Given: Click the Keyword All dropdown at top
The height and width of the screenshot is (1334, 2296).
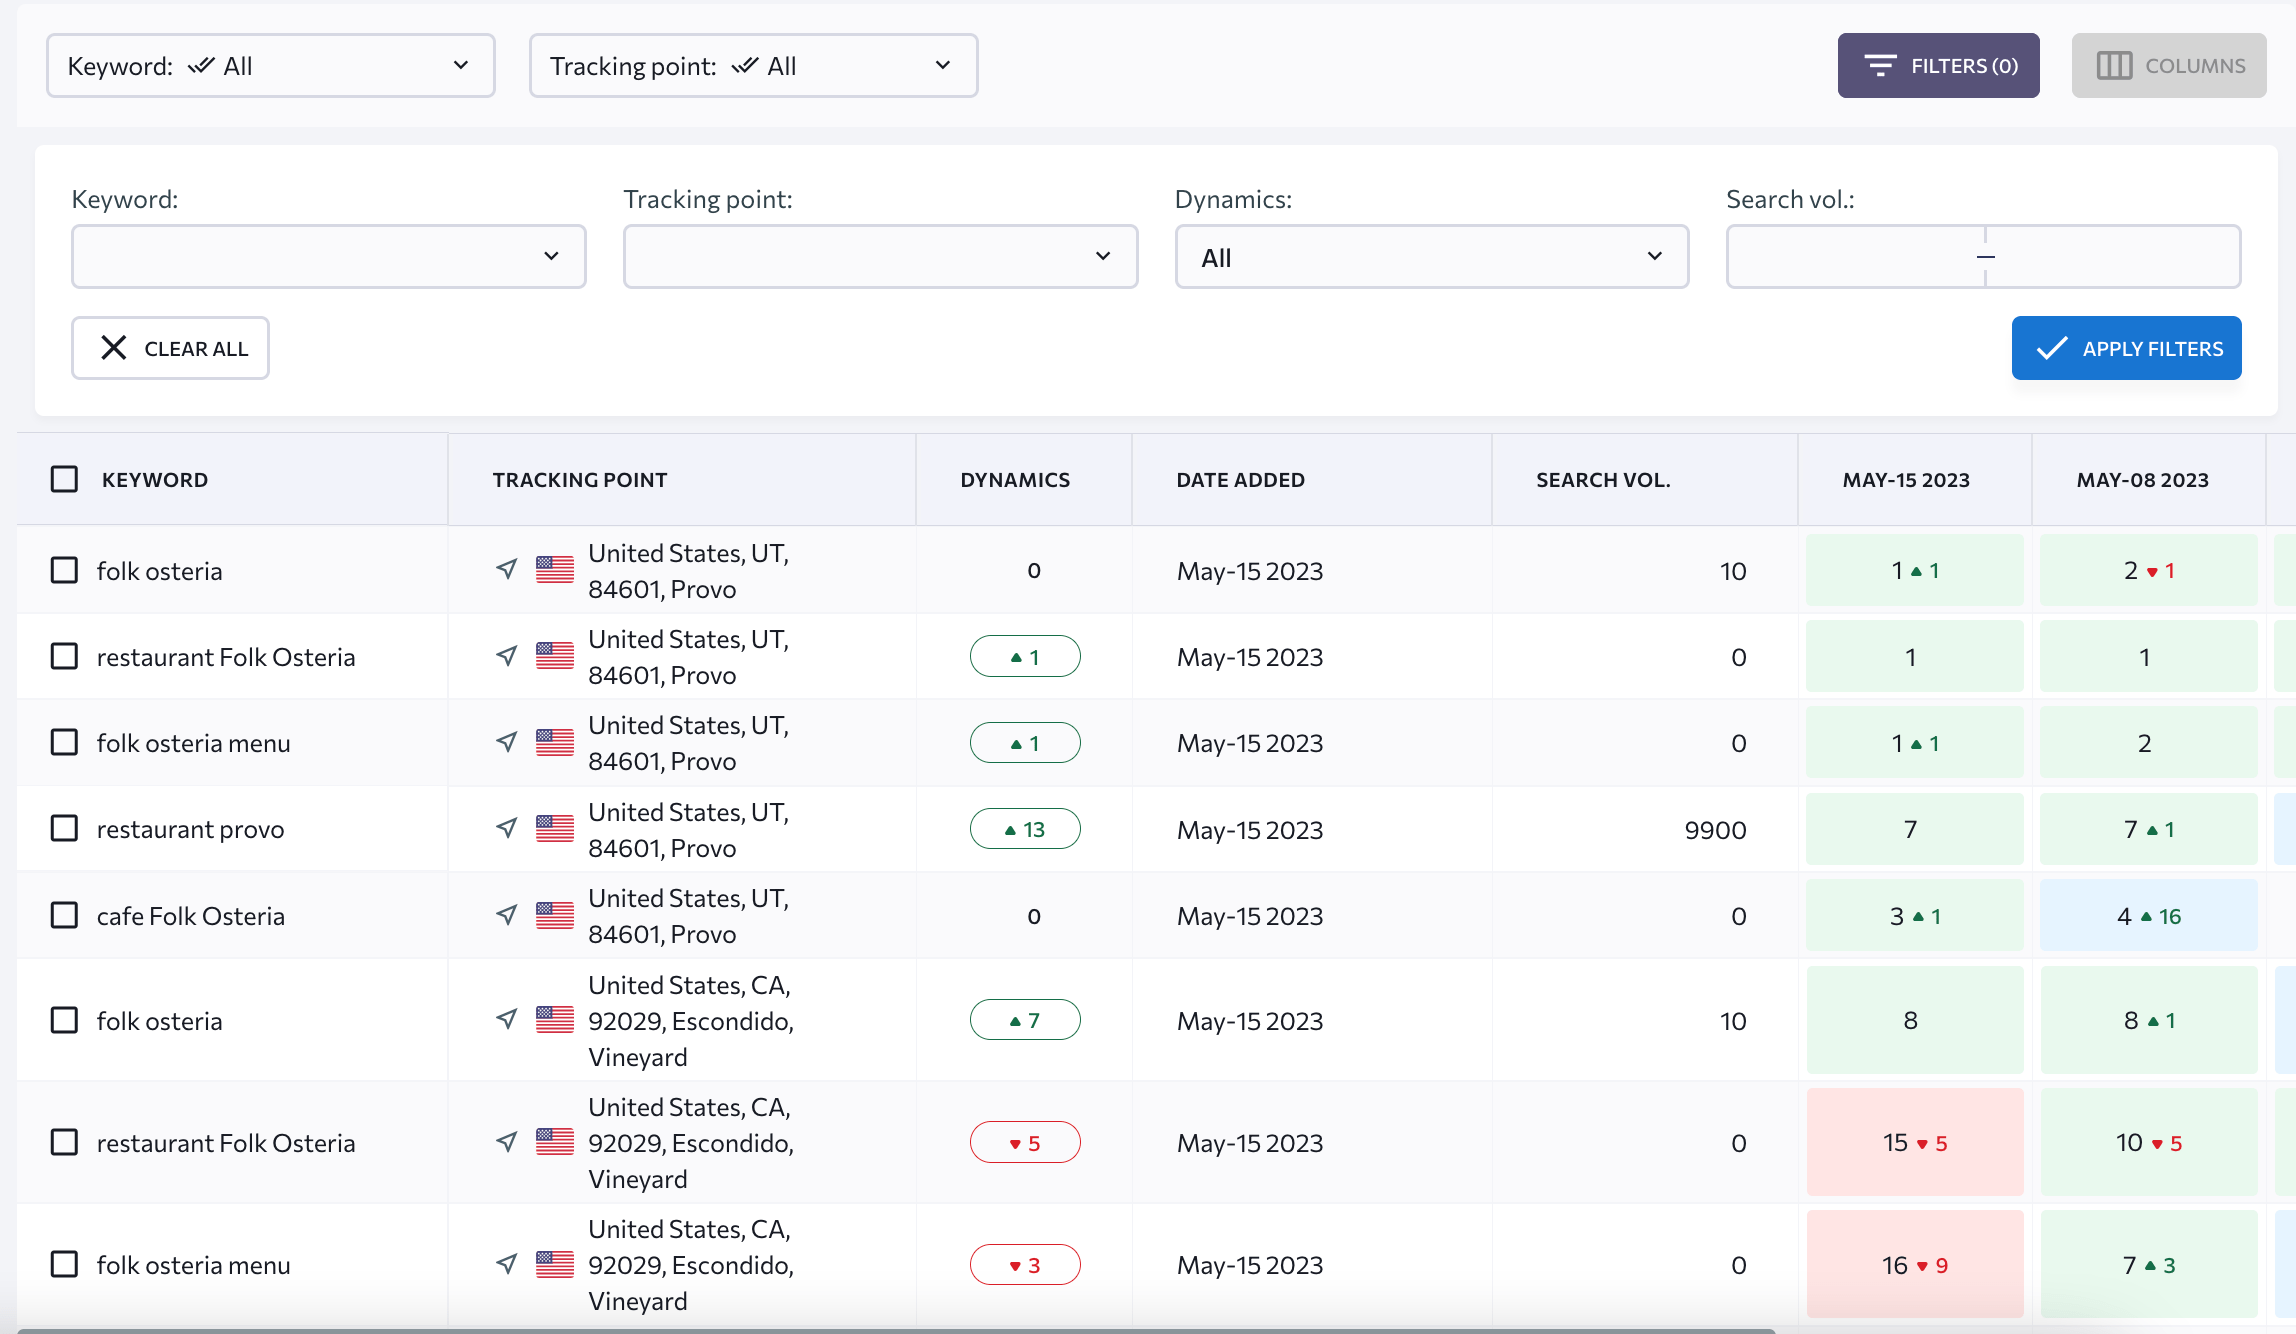Looking at the screenshot, I should click(x=268, y=65).
